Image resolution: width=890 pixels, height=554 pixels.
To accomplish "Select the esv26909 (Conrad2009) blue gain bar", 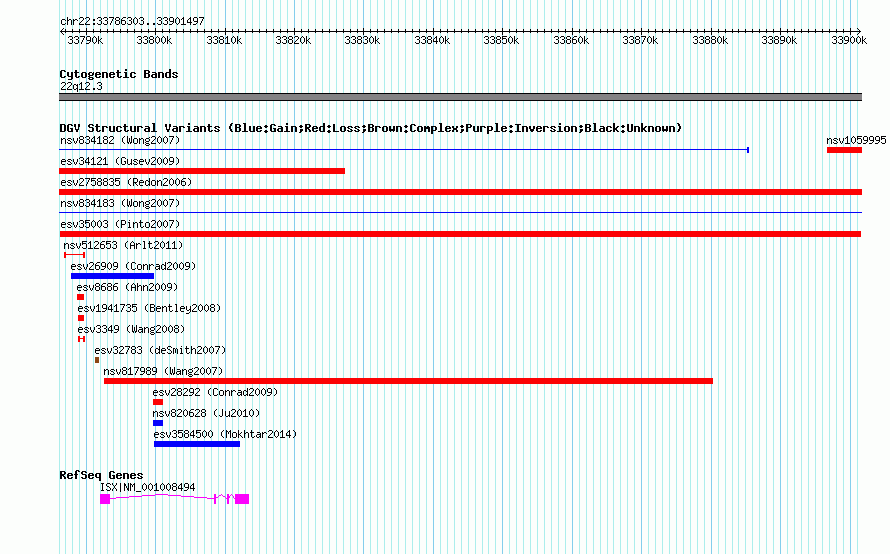I will (112, 276).
